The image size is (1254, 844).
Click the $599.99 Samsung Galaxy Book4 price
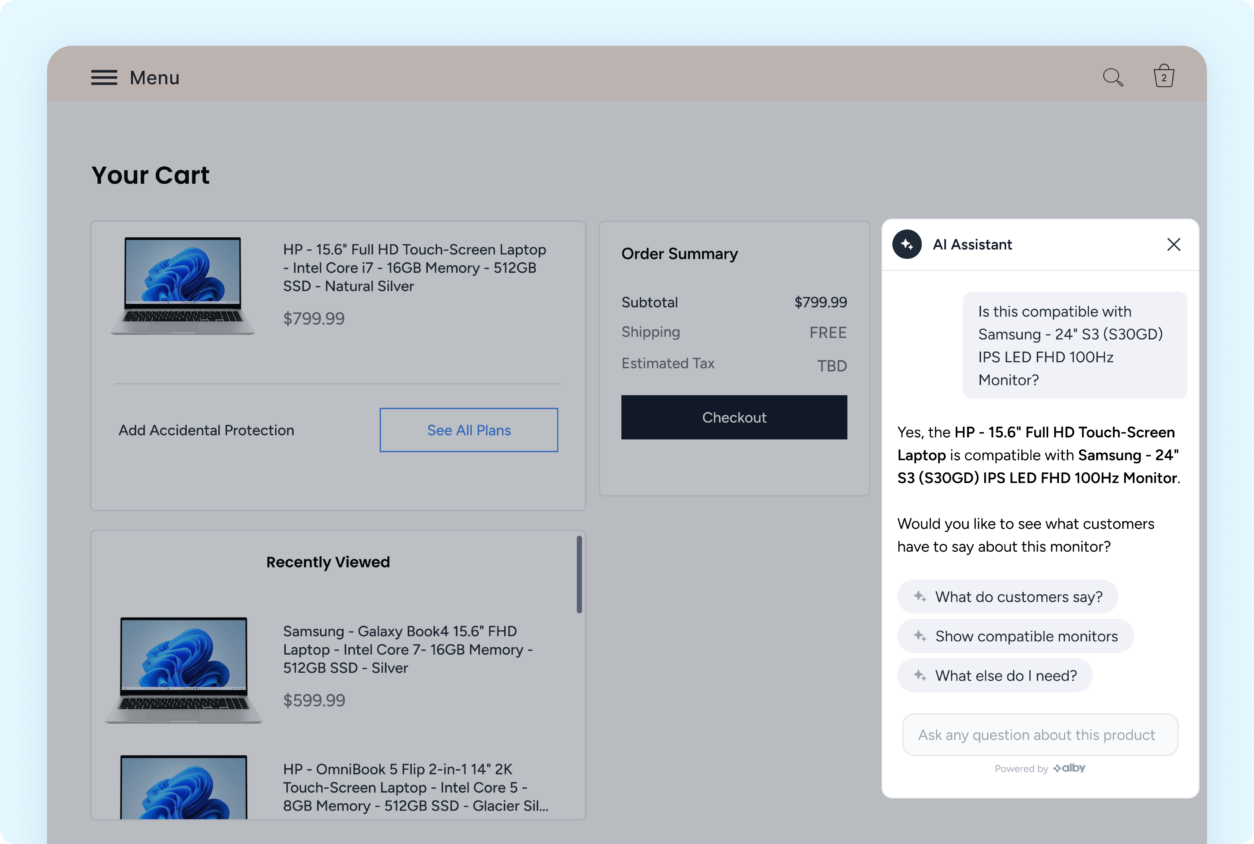[x=314, y=701]
